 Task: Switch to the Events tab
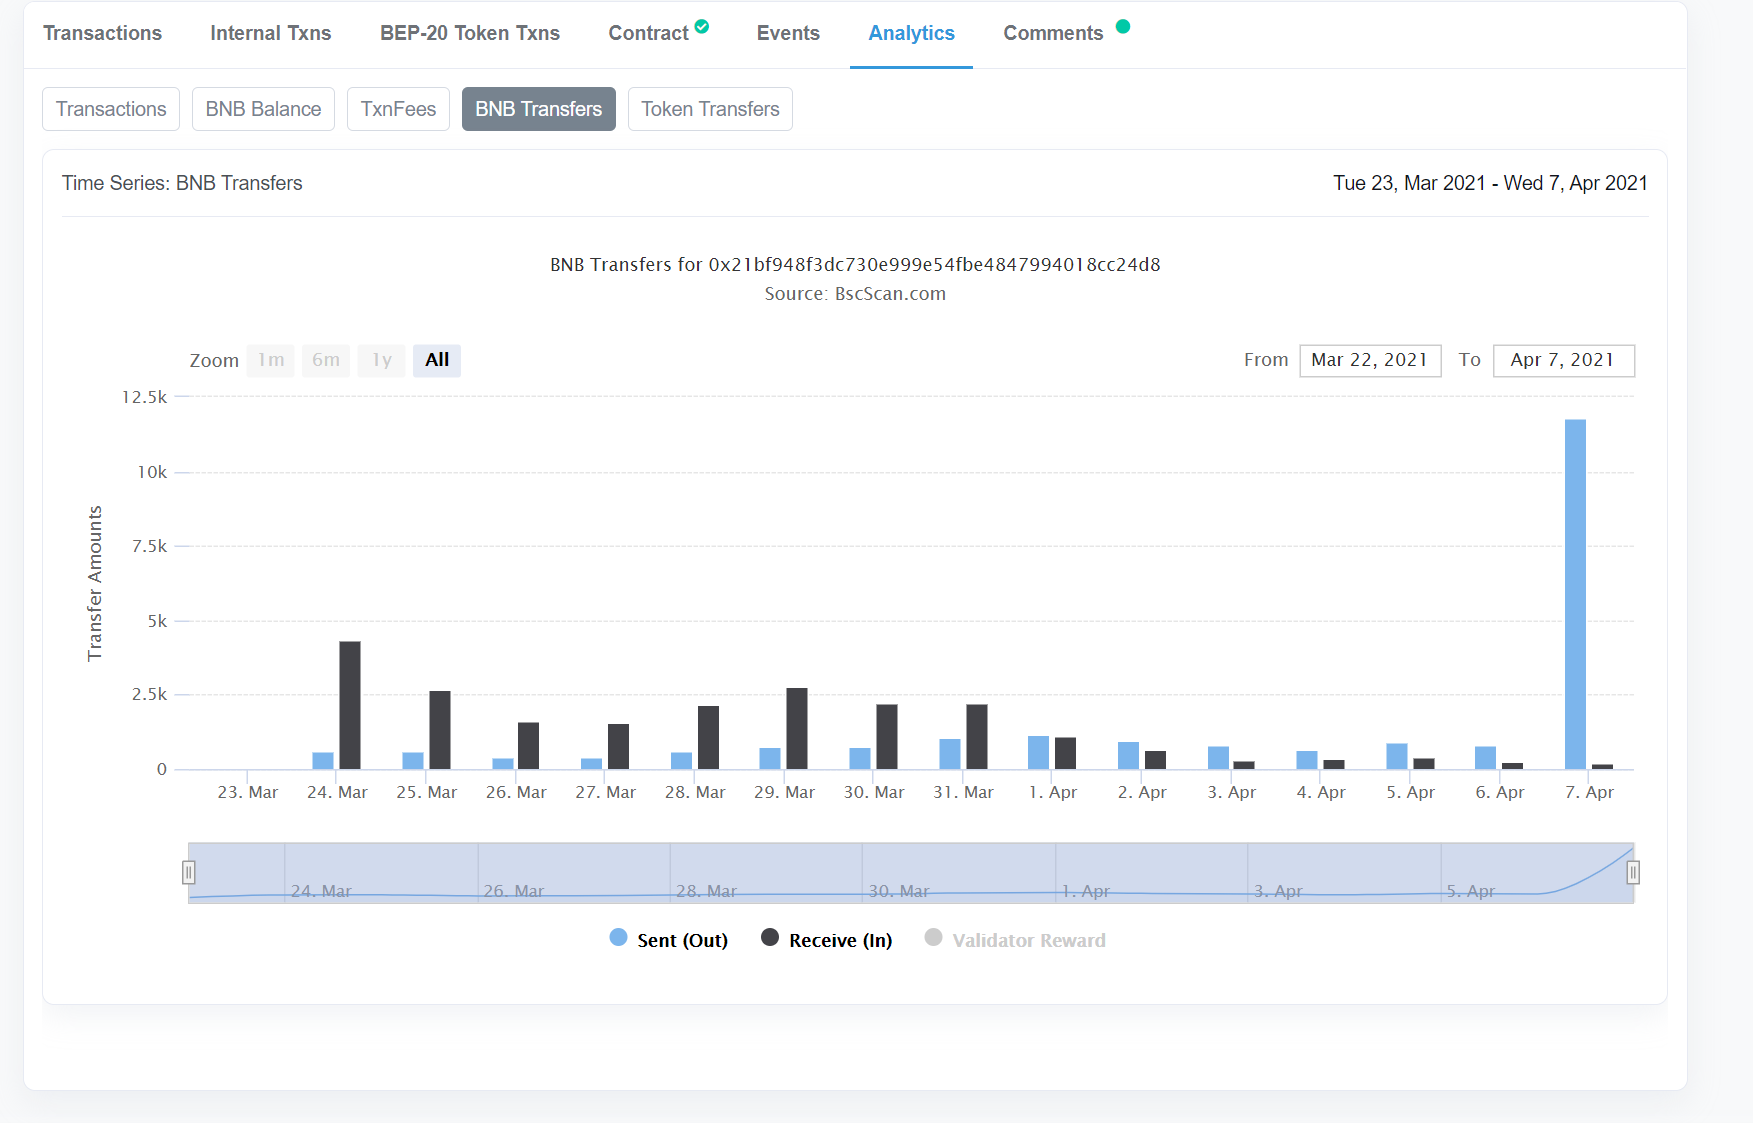[788, 33]
